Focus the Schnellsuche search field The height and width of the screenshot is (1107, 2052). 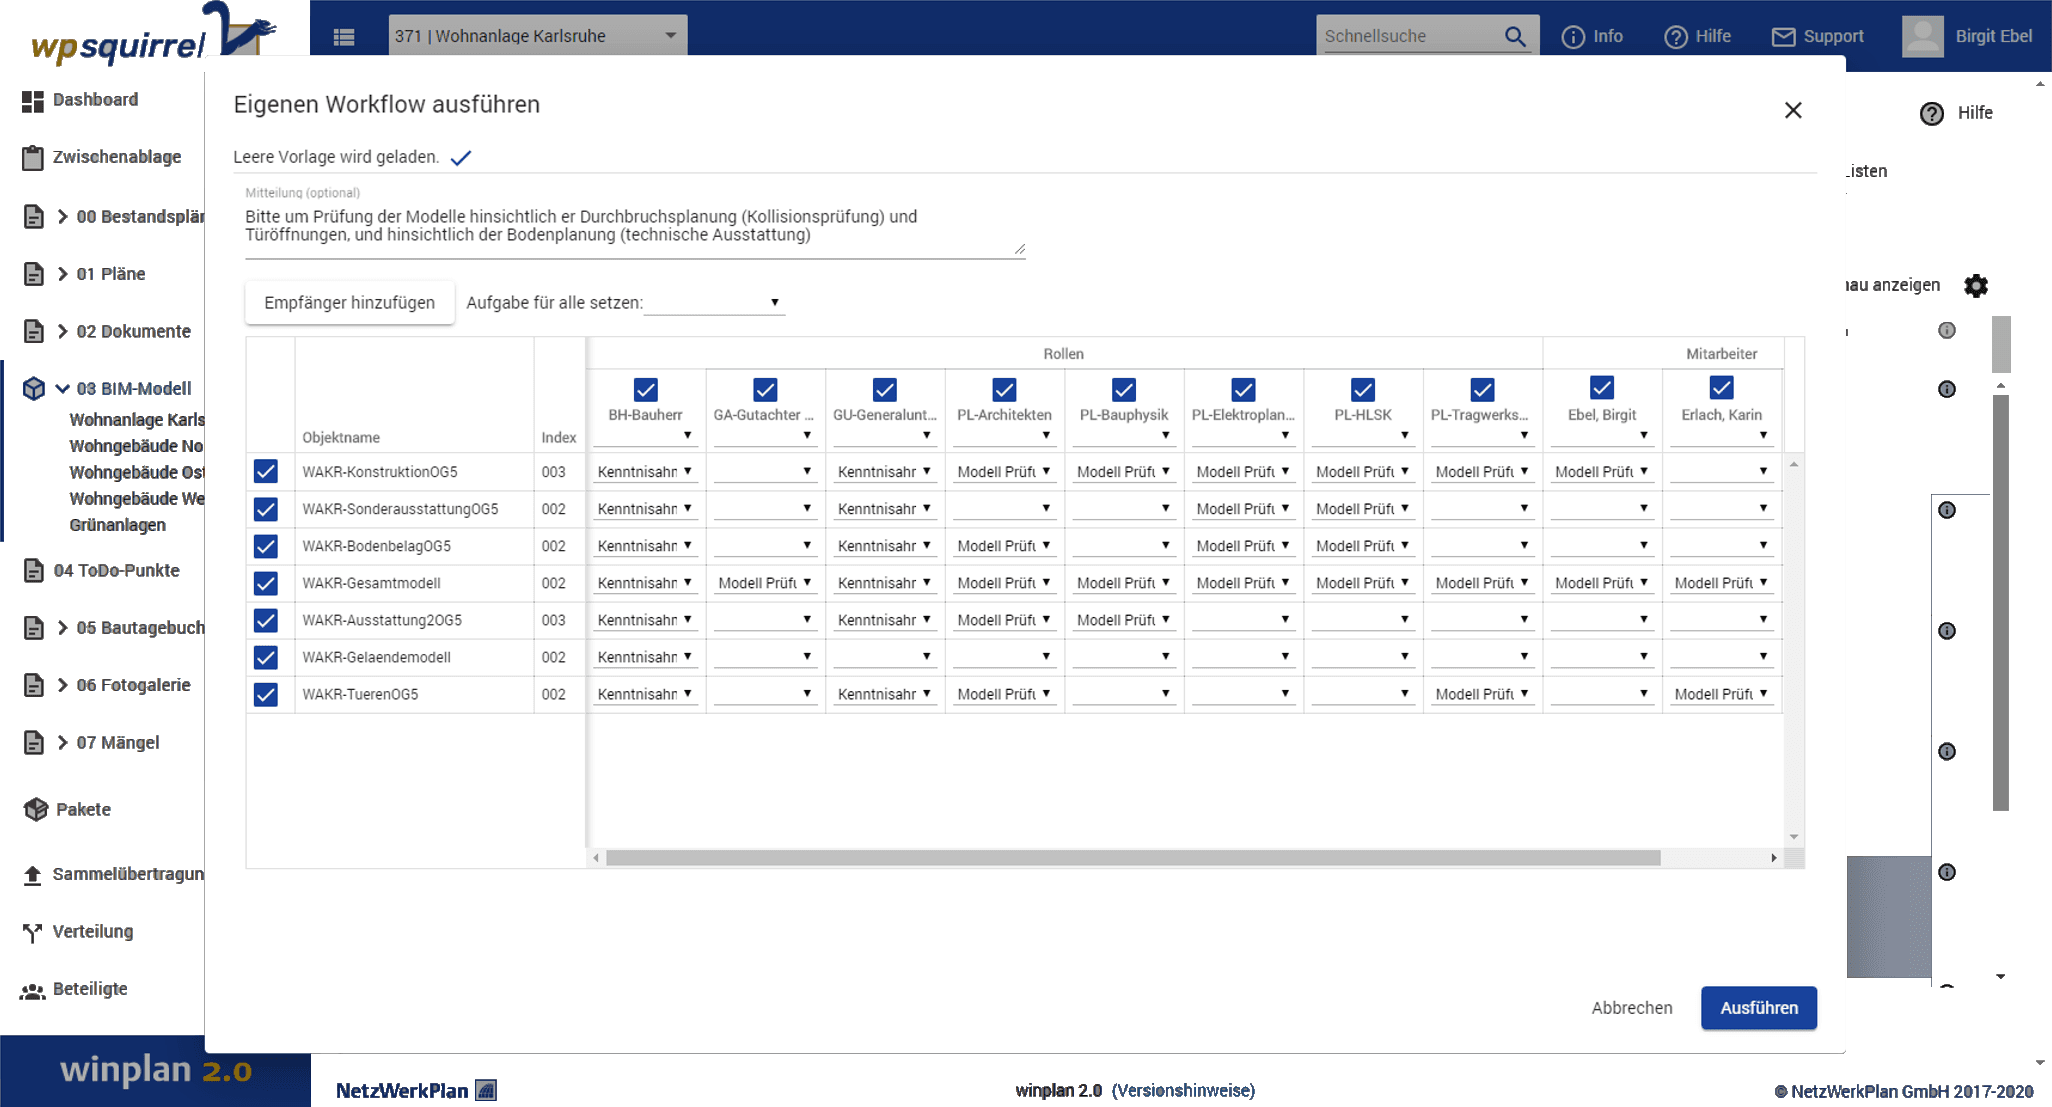click(1410, 36)
